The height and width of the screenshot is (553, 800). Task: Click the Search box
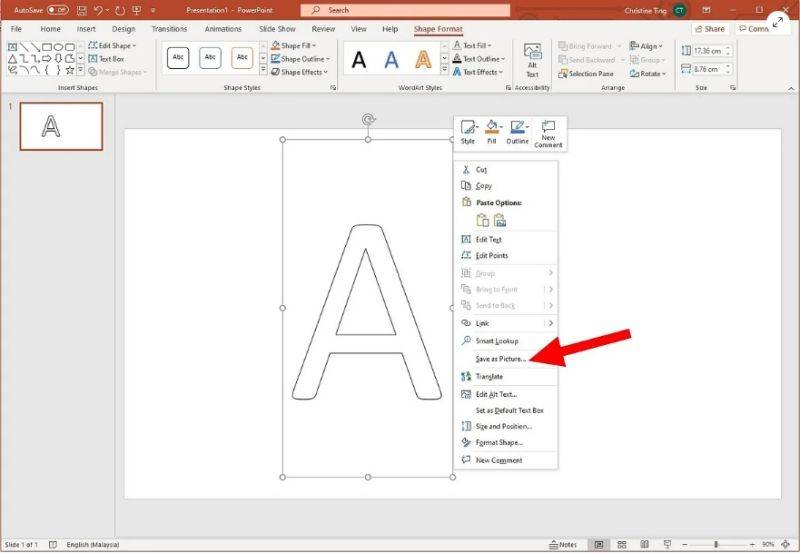tap(405, 10)
